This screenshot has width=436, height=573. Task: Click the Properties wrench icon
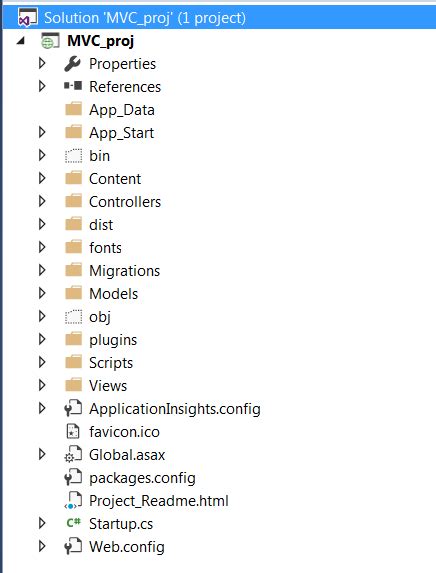click(x=72, y=64)
